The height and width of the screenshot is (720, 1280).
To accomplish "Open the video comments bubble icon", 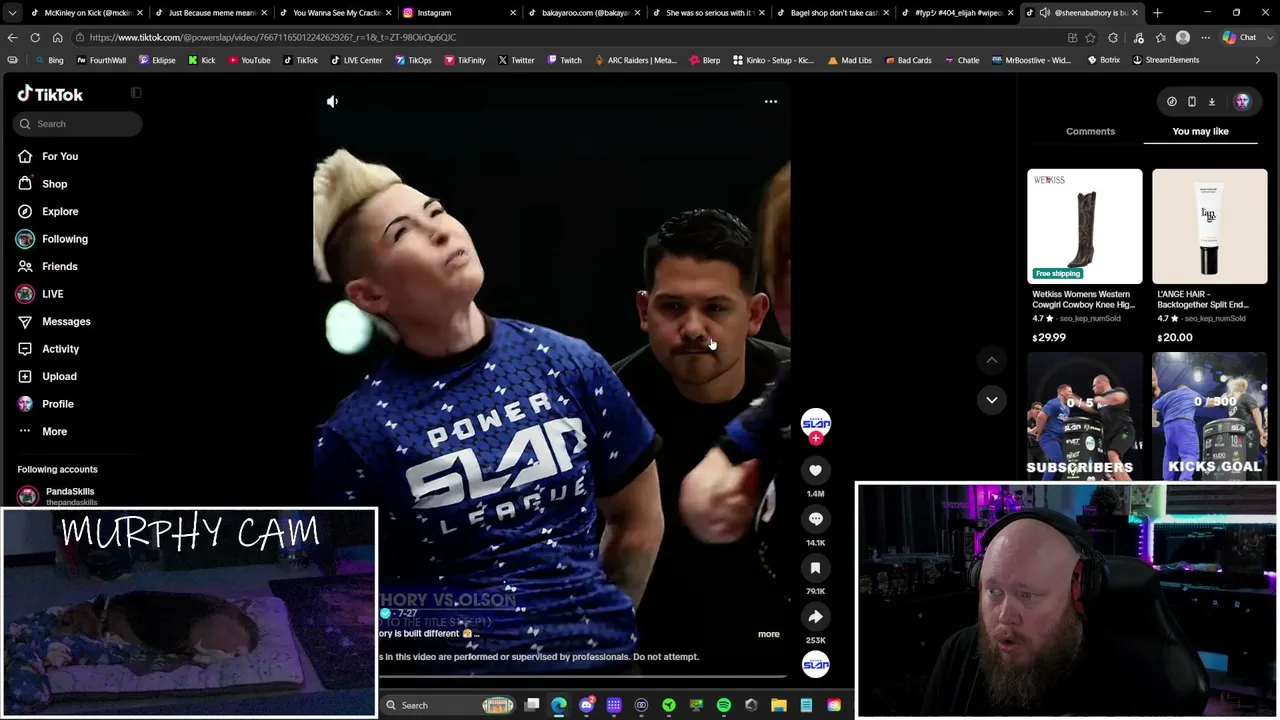I will point(815,519).
